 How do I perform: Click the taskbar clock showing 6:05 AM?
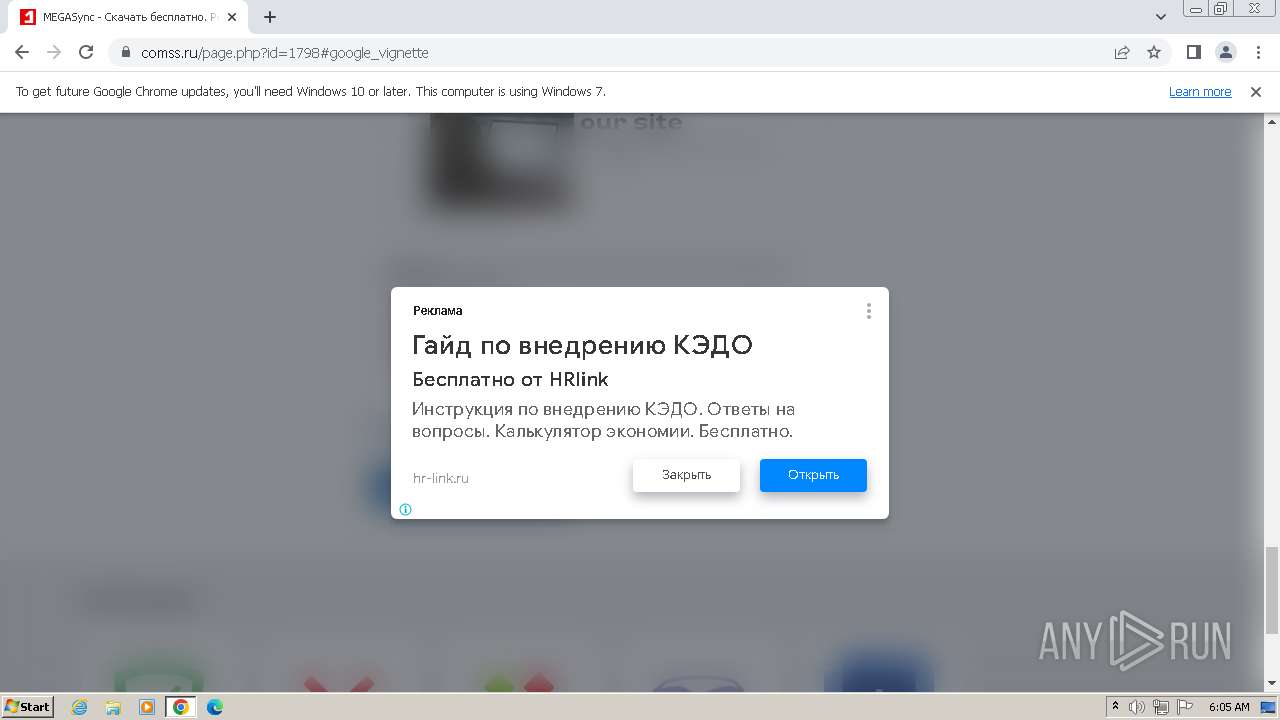click(1229, 707)
